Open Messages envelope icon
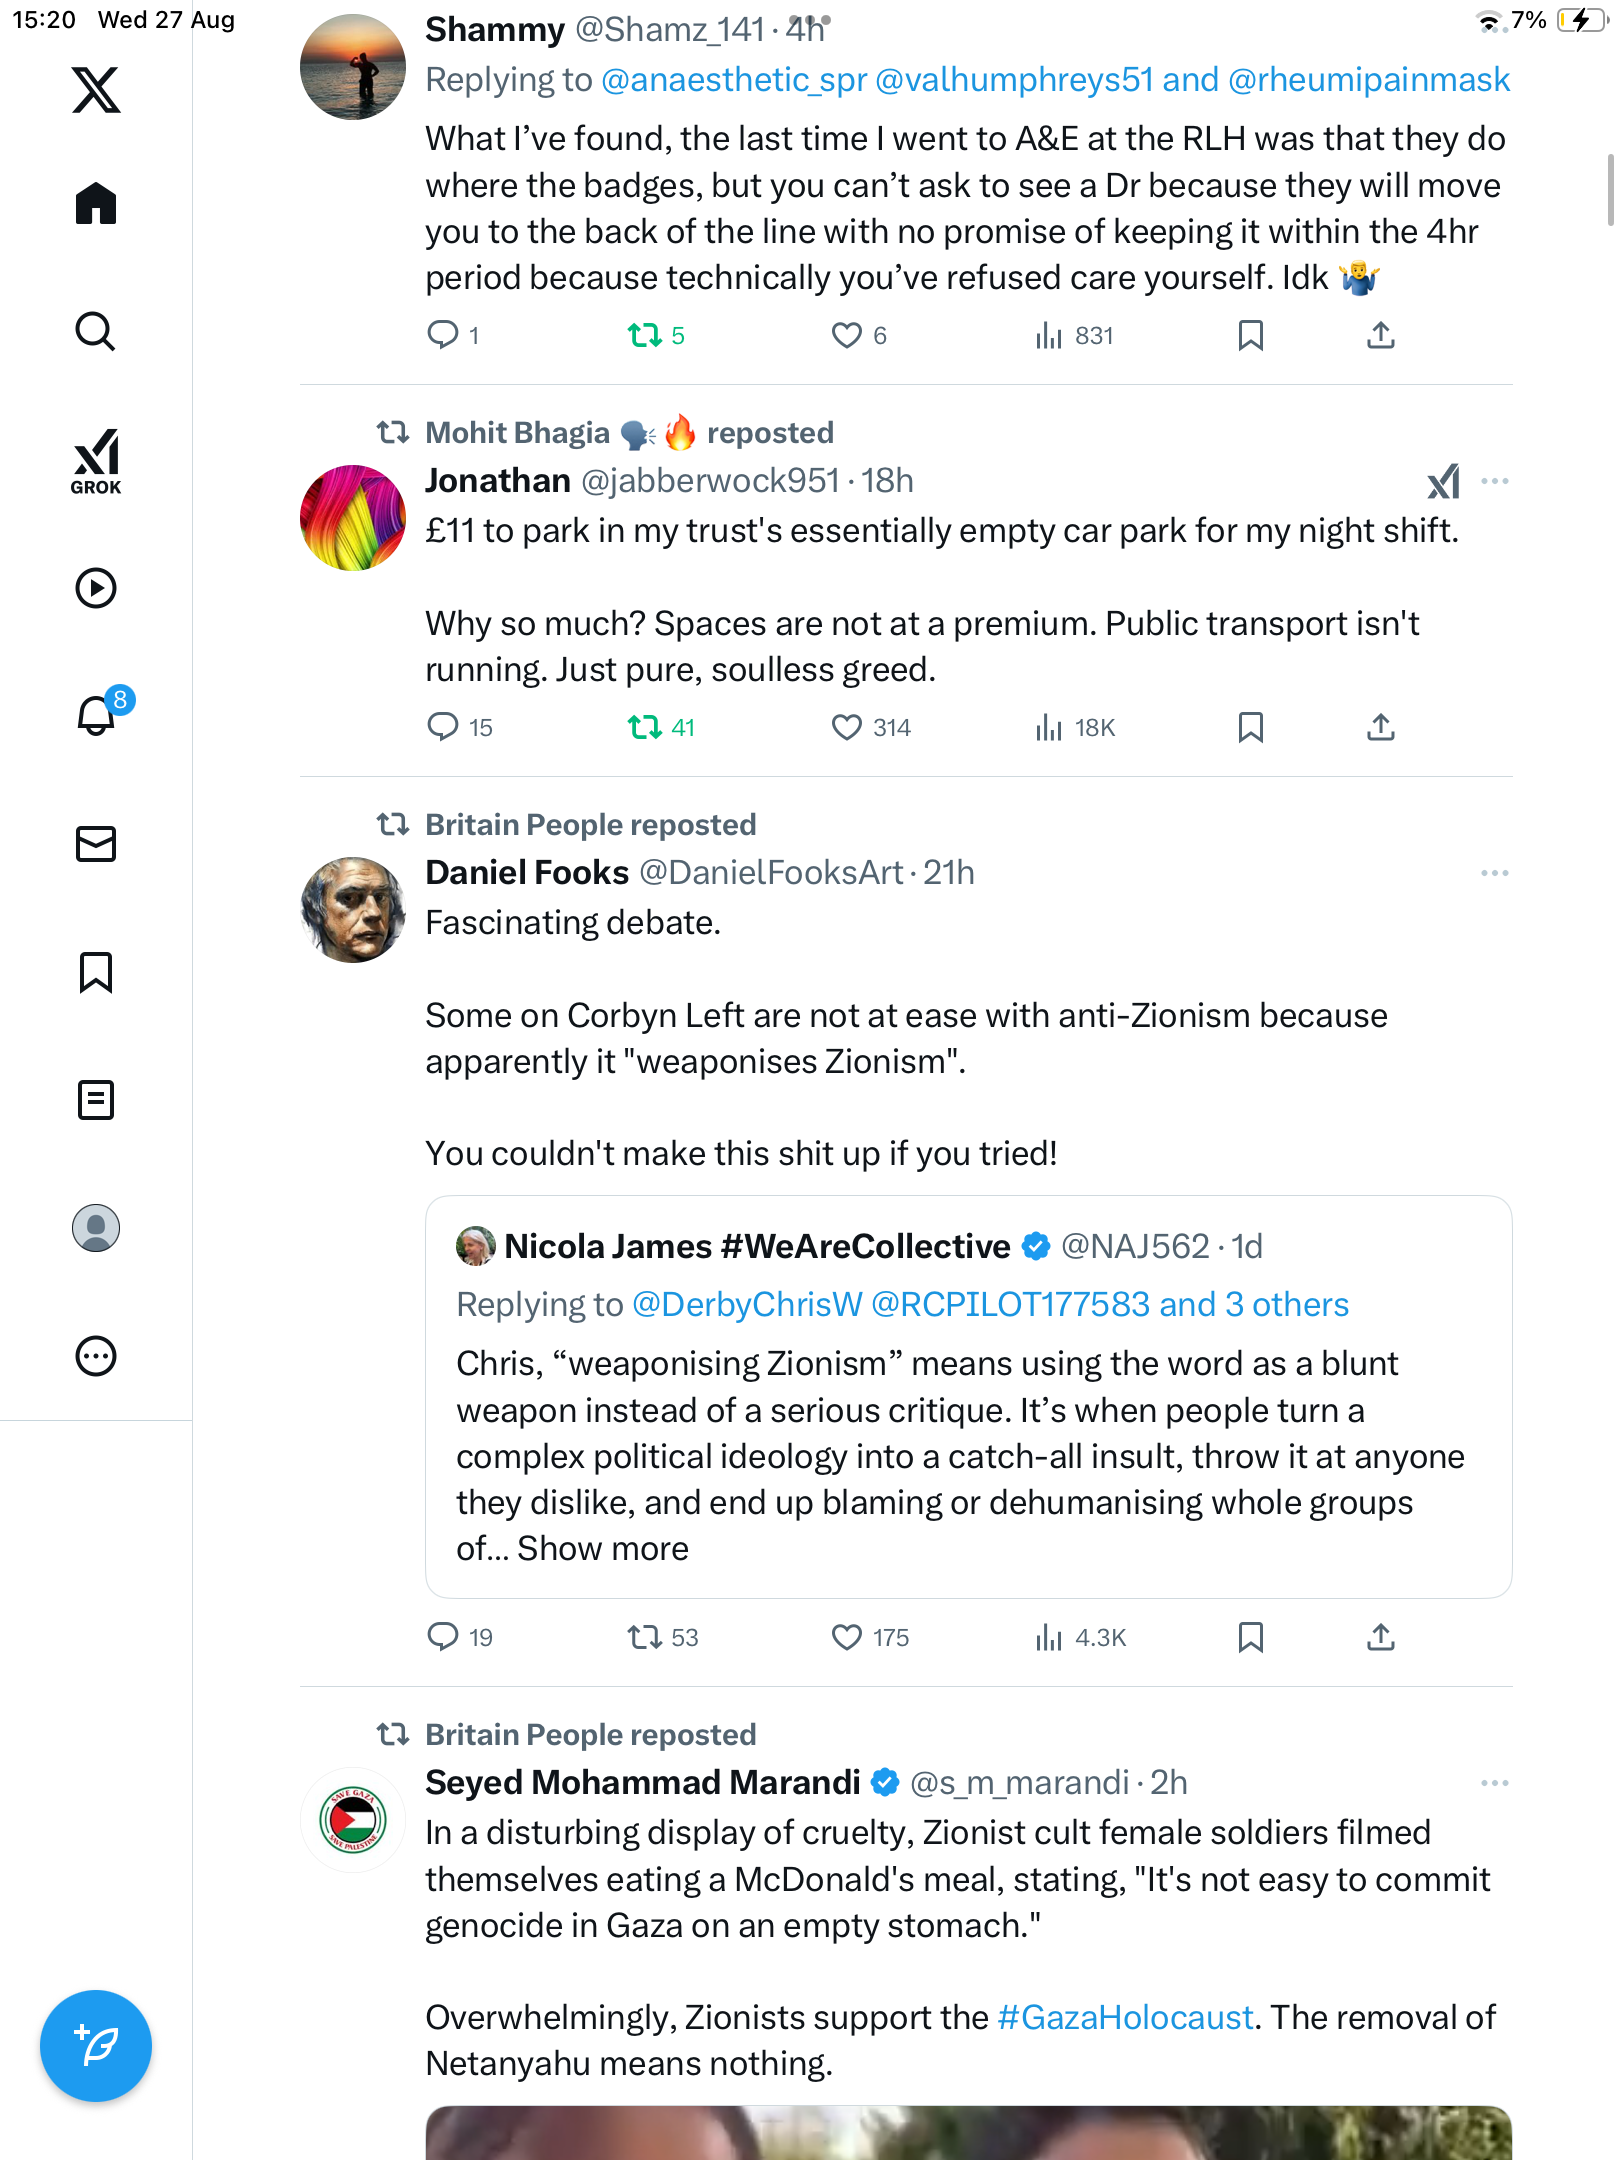 [96, 844]
